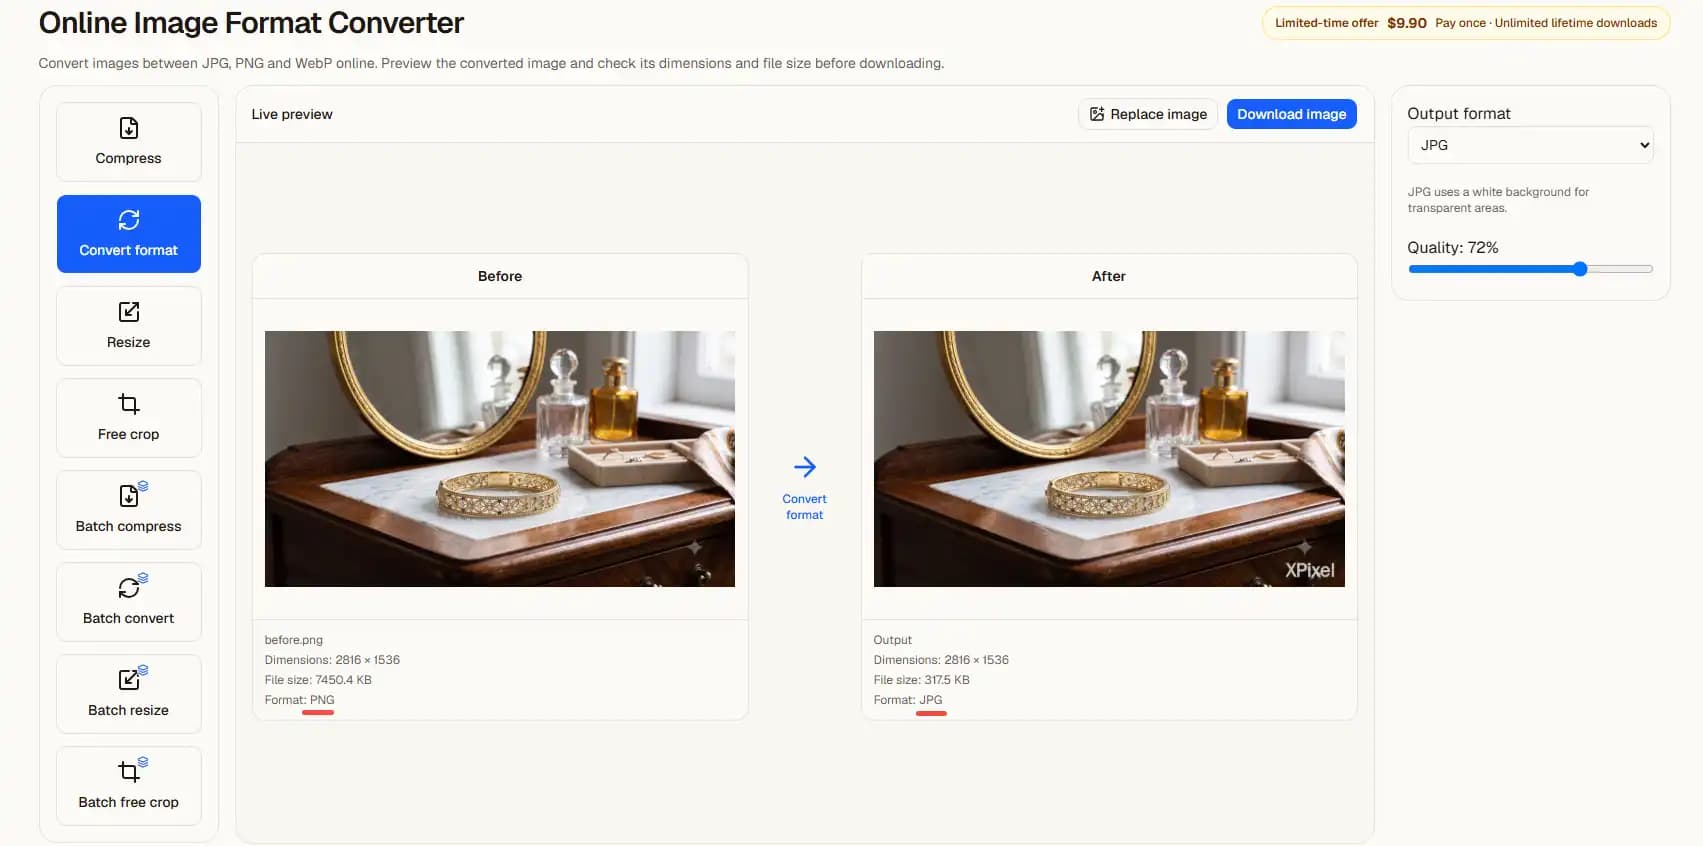The image size is (1703, 846).
Task: Open the Resize tool
Action: click(x=129, y=326)
